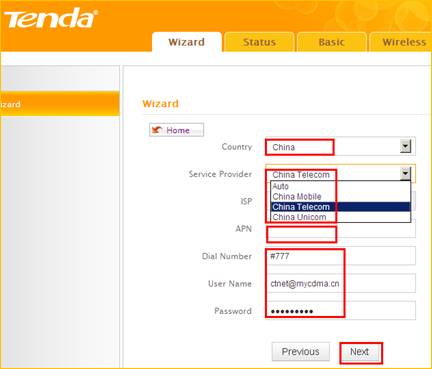
Task: Click the Dial Number field
Action: (340, 256)
